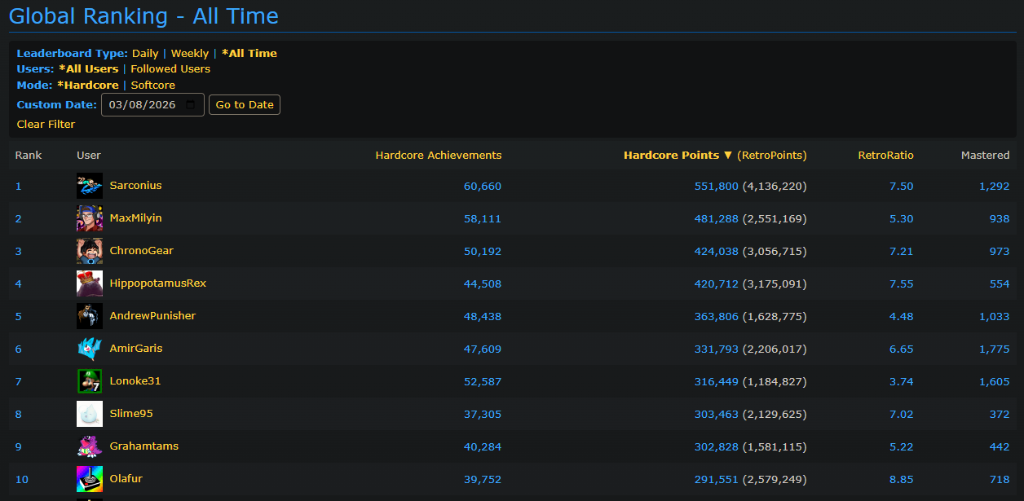Open MaxMilyin user avatar
This screenshot has width=1024, height=501.
pos(89,218)
